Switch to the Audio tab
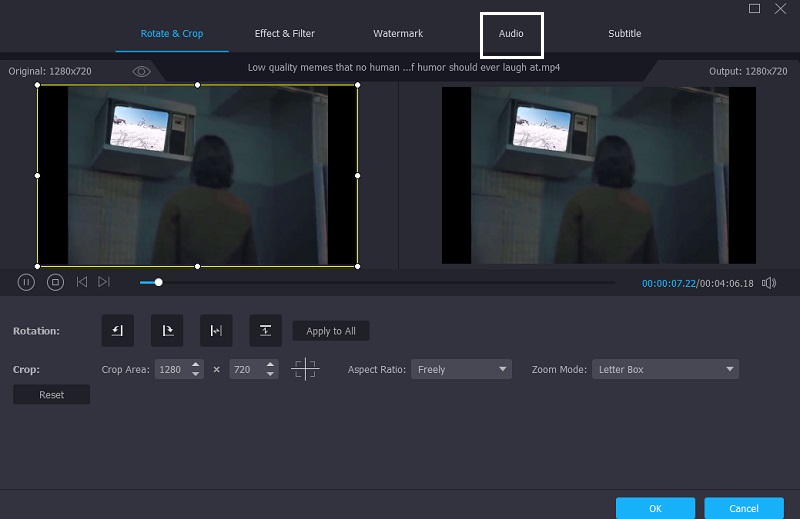Screen dimensions: 800x519 coord(511,34)
